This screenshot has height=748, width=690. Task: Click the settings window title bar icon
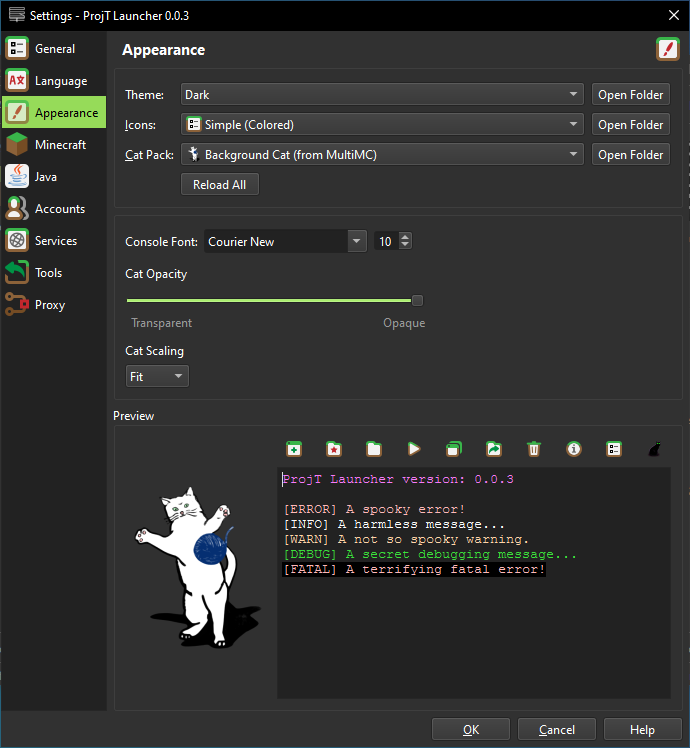pyautogui.click(x=17, y=15)
